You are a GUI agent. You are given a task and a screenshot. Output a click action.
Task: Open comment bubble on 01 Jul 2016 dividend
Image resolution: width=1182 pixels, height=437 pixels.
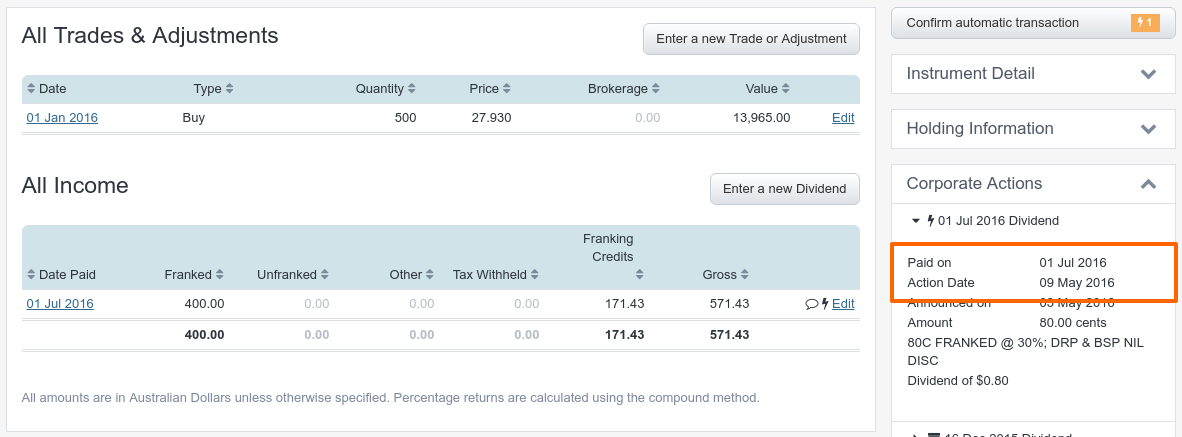(x=812, y=304)
